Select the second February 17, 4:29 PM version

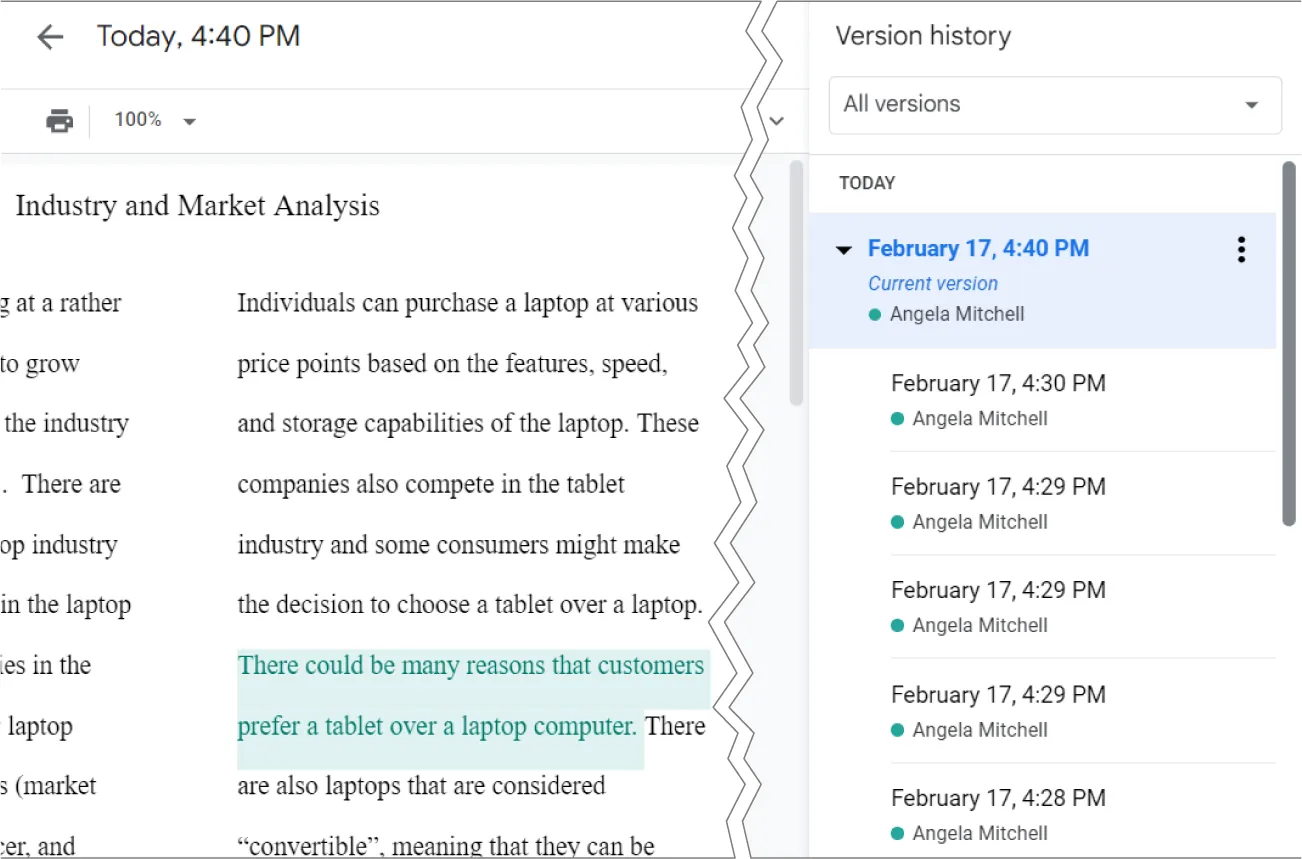pos(997,590)
